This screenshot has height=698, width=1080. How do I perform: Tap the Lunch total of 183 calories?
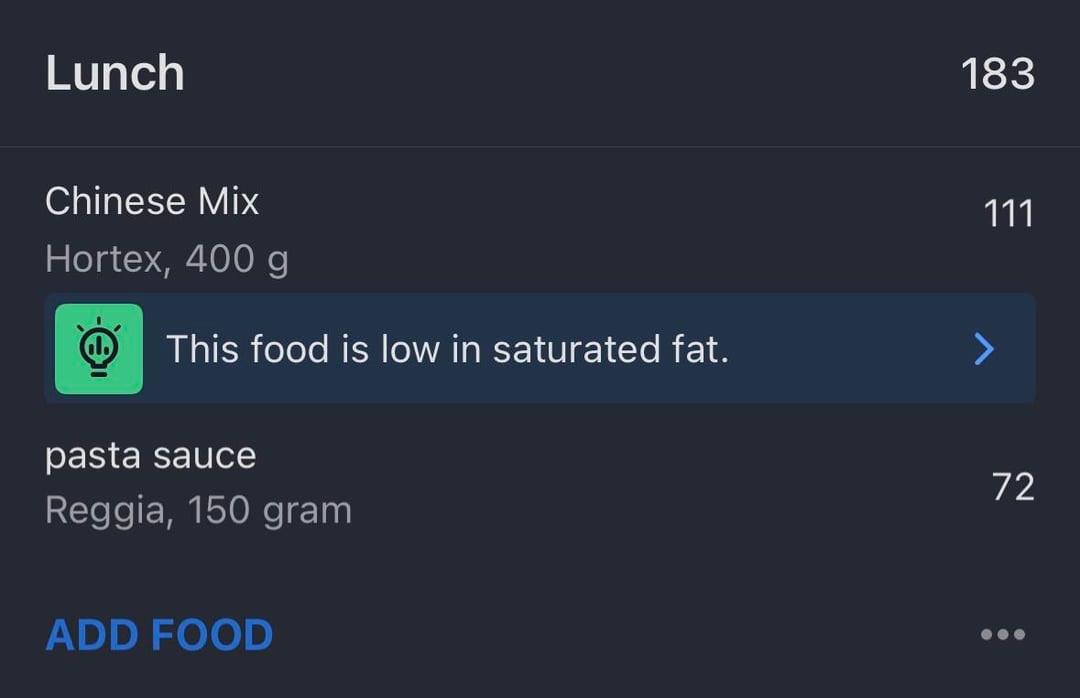point(997,74)
